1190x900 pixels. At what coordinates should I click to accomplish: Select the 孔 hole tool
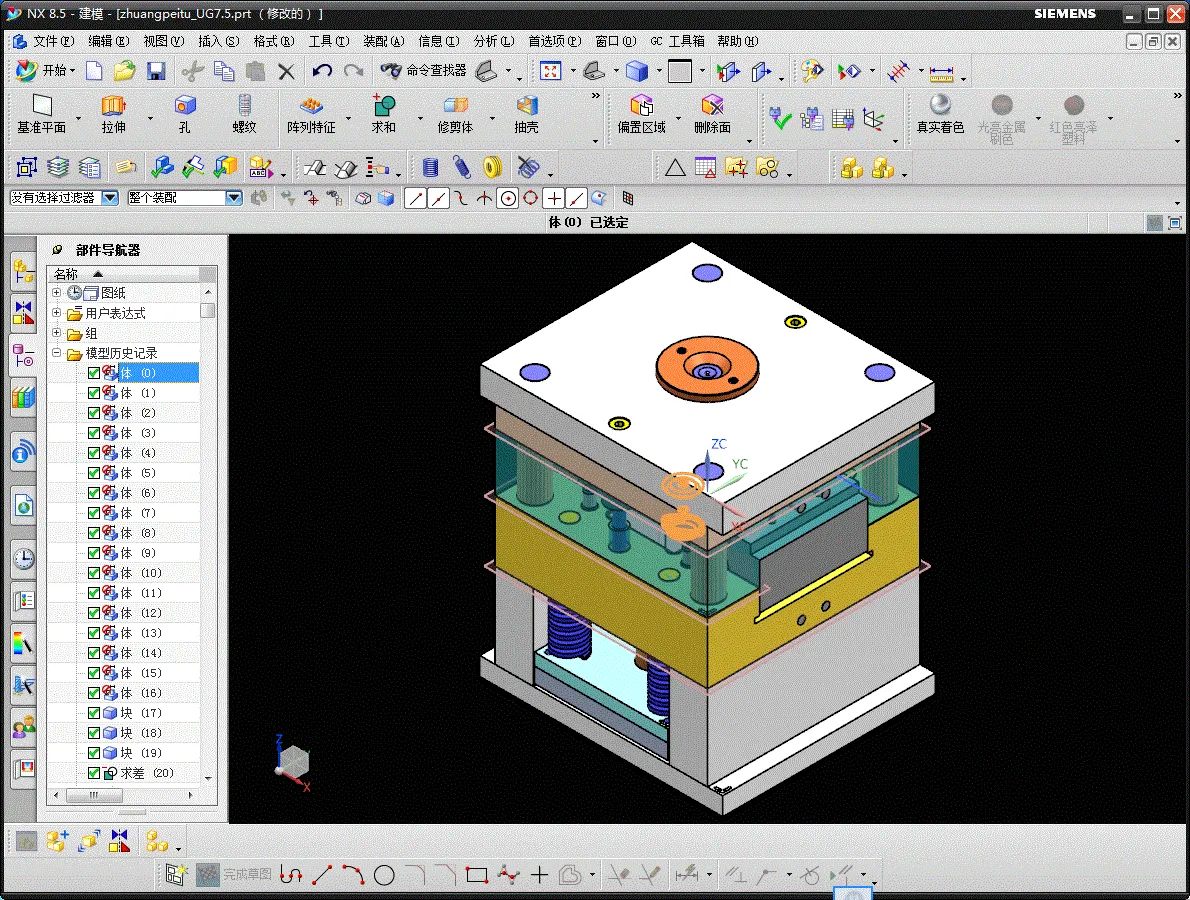click(x=184, y=114)
